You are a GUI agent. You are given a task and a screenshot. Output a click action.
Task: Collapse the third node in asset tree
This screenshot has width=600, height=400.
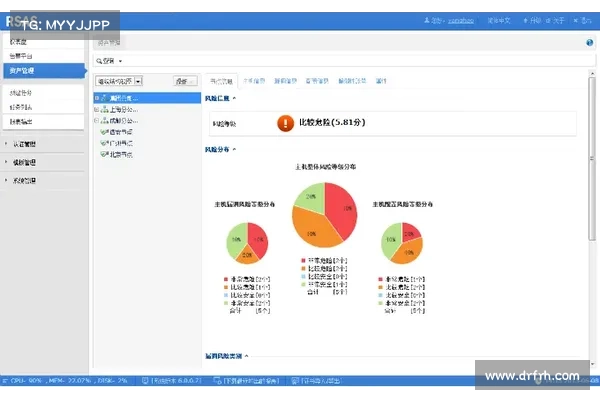pos(96,120)
